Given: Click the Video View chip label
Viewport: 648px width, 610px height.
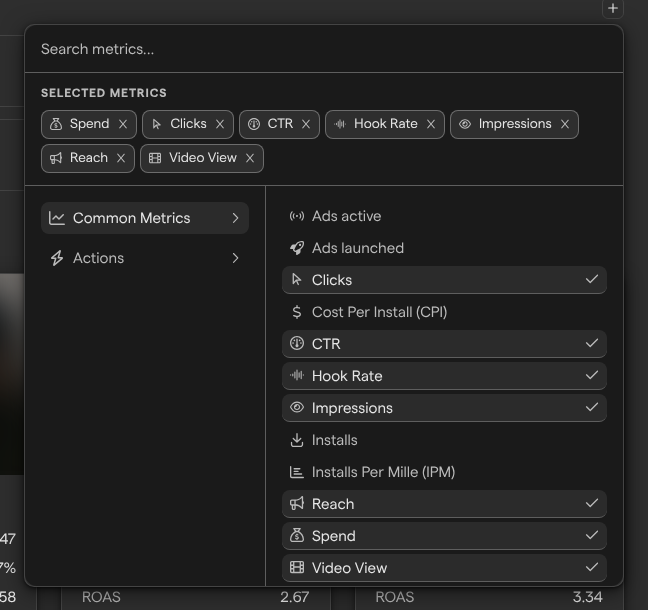Looking at the screenshot, I should (203, 157).
